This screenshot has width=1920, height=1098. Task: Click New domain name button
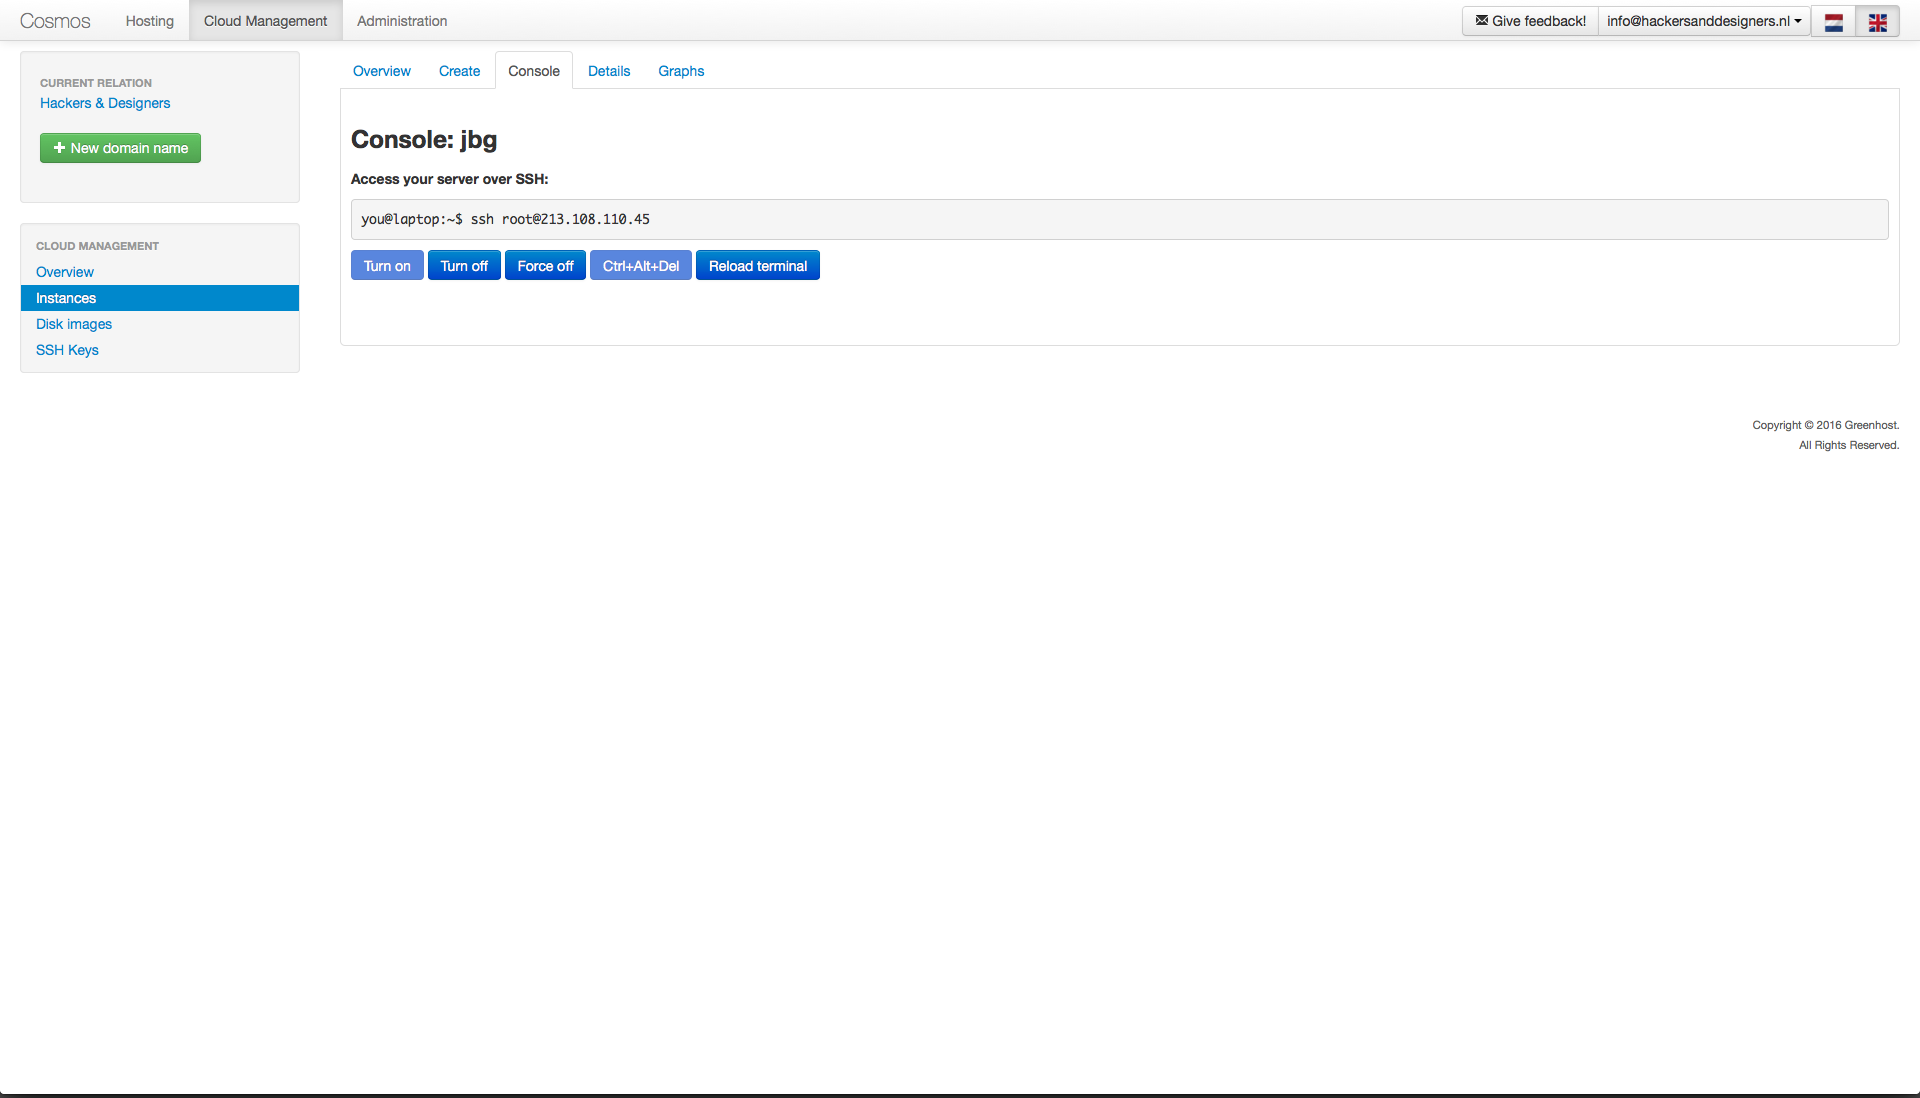click(120, 148)
